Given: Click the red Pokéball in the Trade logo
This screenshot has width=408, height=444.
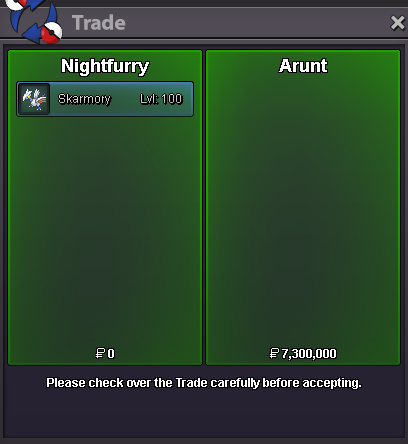Looking at the screenshot, I should [x=52, y=33].
